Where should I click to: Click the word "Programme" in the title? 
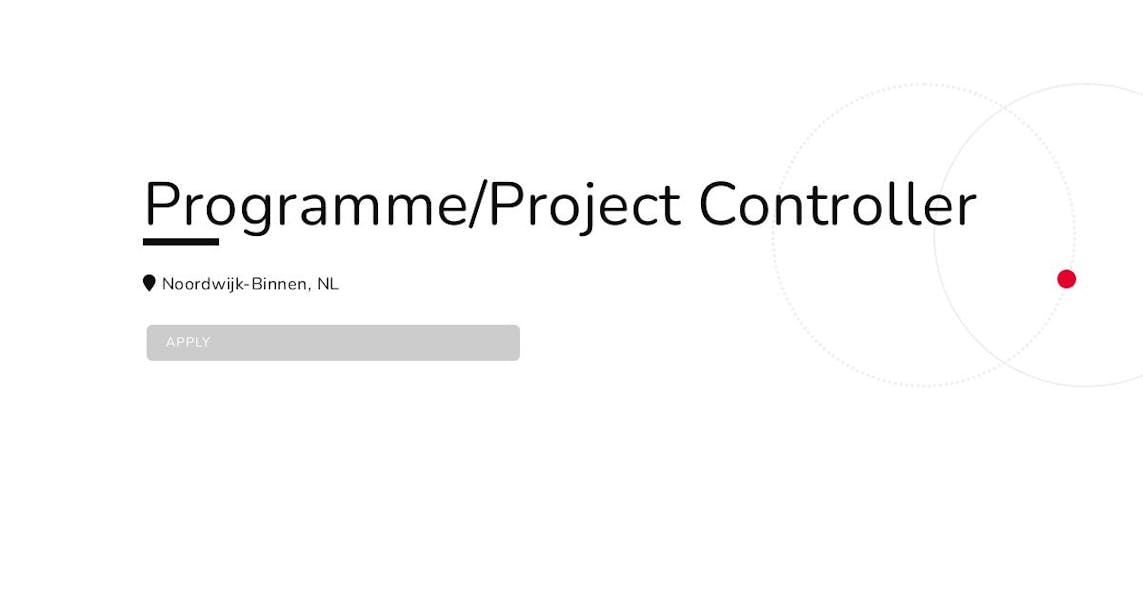[x=306, y=207]
